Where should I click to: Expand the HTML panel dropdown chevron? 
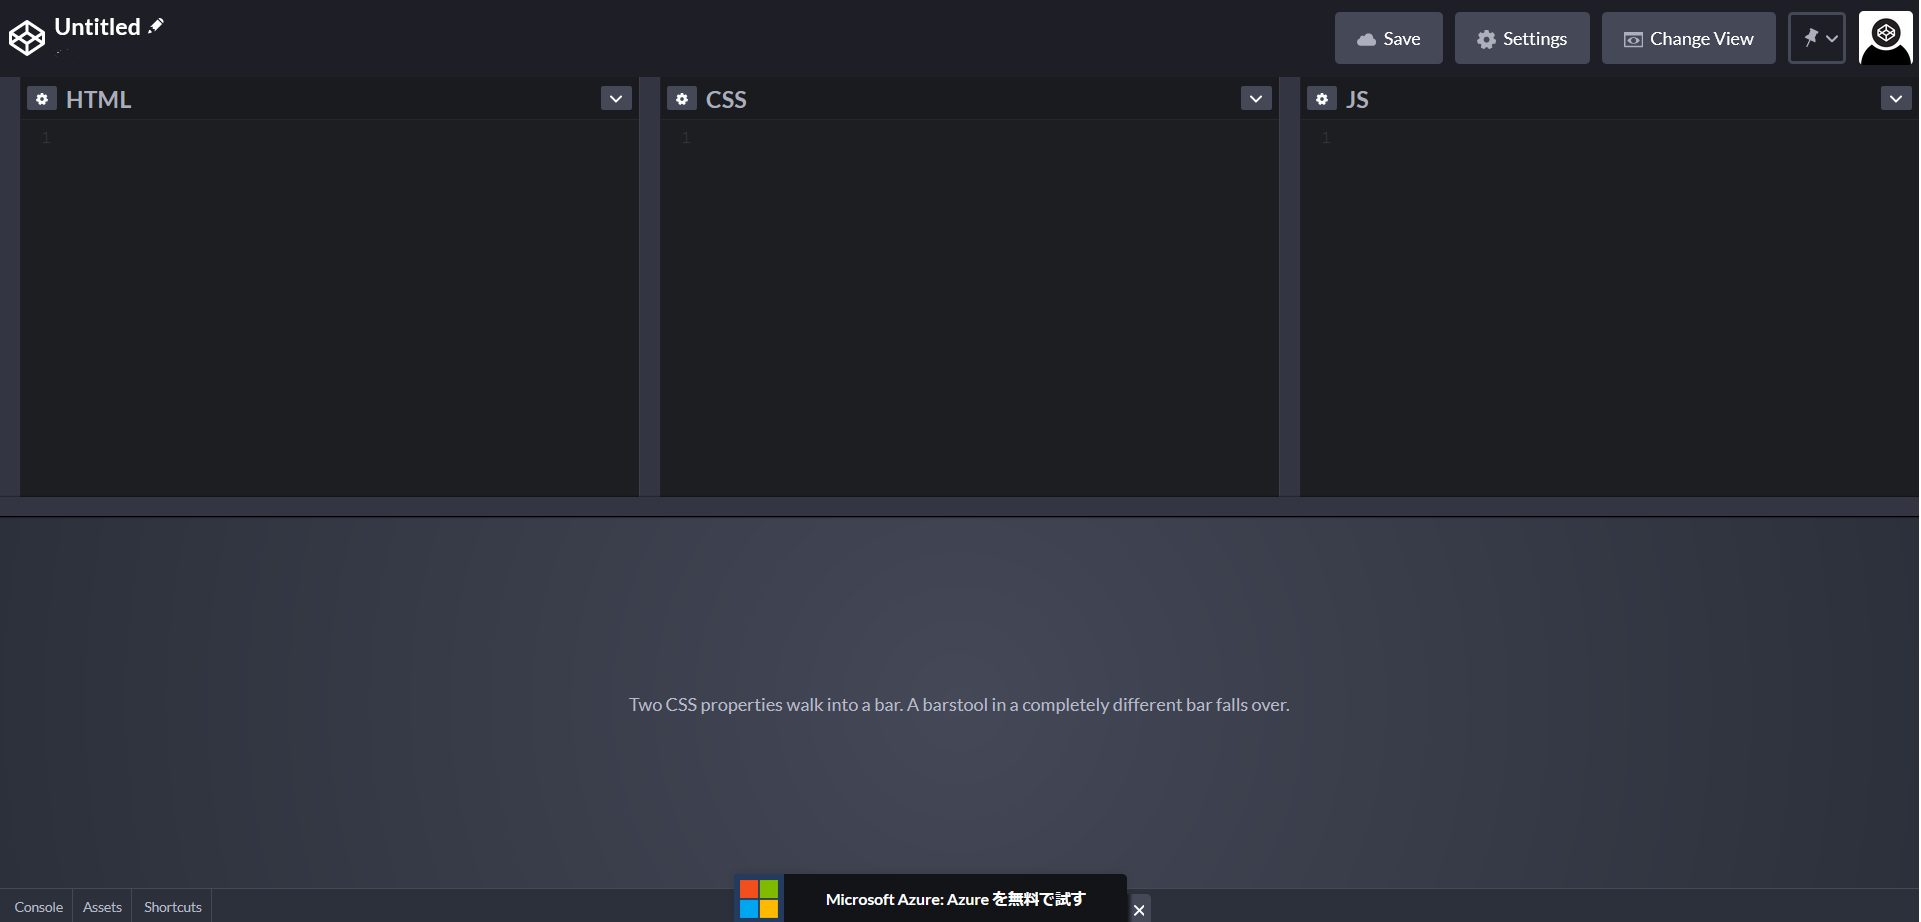(x=616, y=98)
